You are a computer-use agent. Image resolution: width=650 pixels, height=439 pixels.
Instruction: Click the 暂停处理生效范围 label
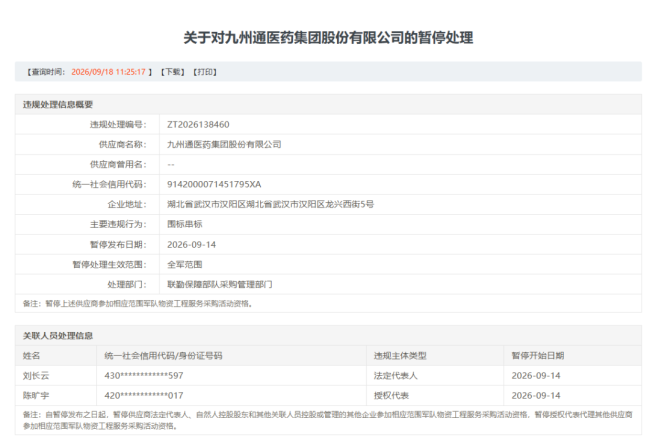tap(109, 264)
